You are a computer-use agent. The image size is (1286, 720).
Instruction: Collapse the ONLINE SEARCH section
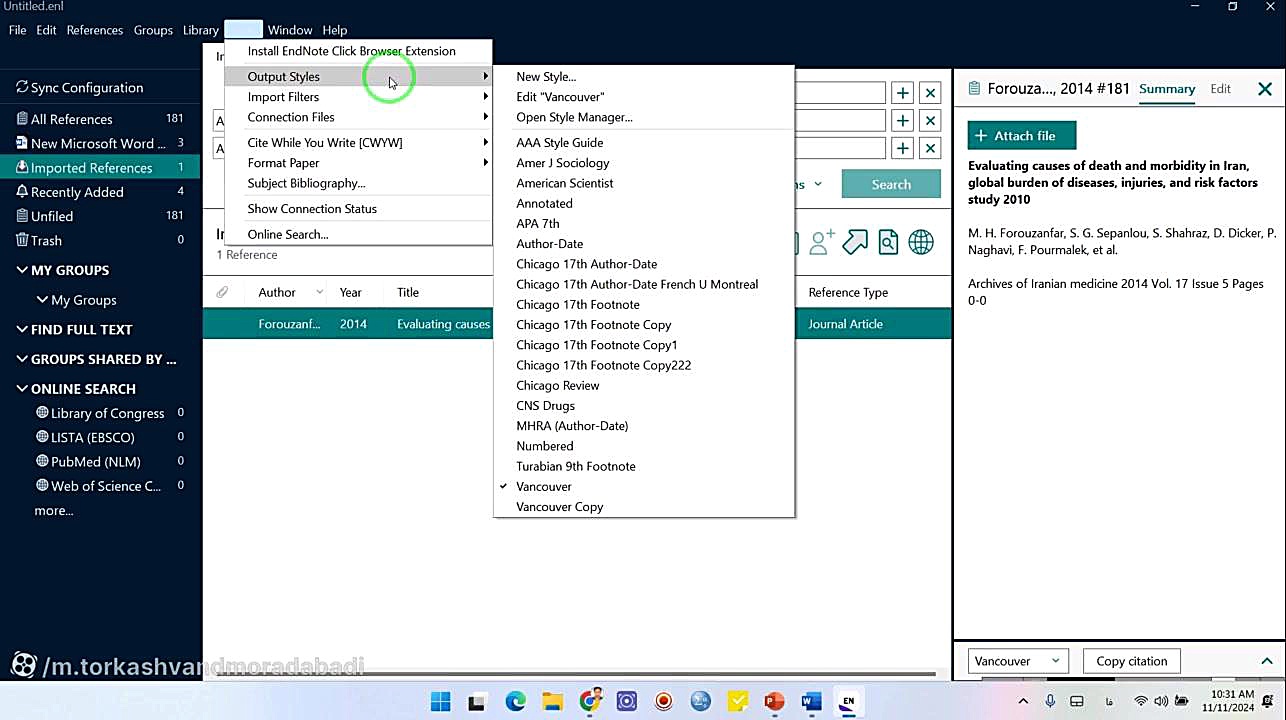(x=22, y=388)
